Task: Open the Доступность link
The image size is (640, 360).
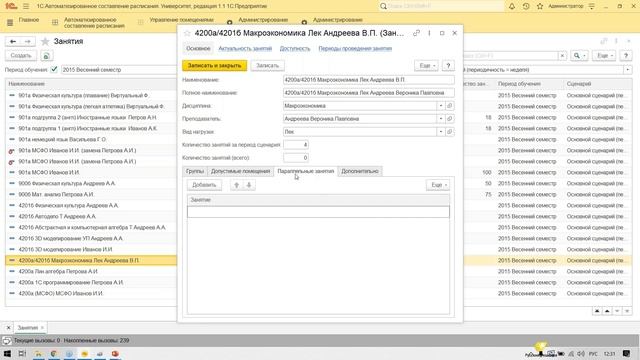Action: 295,48
